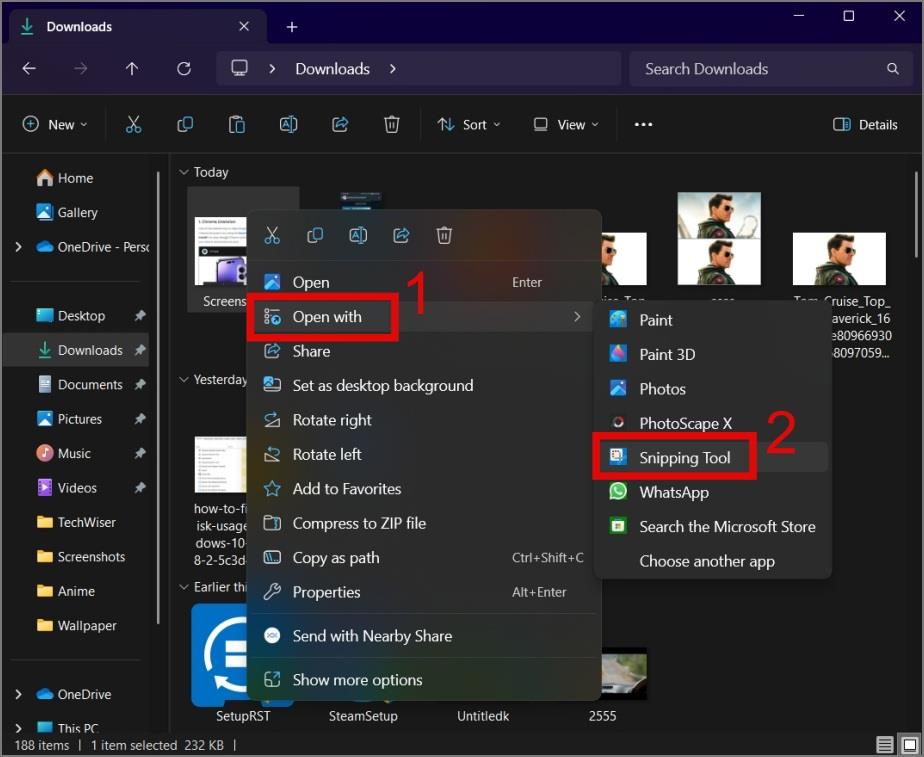Collapse the Today group
924x757 pixels.
point(184,172)
